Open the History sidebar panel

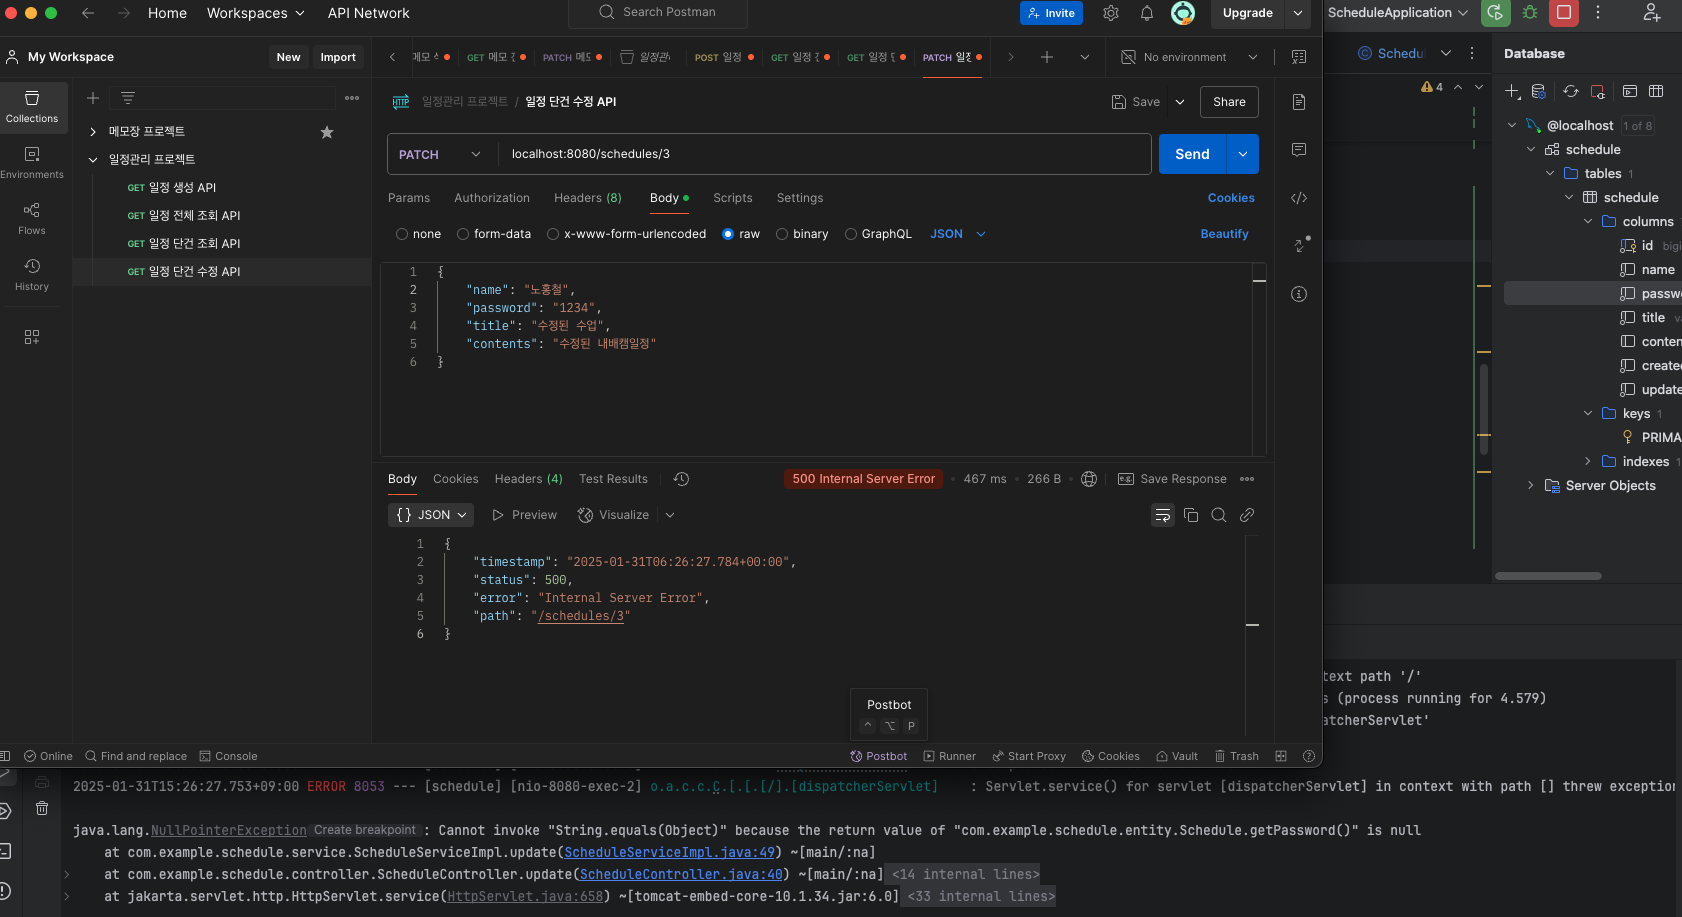(32, 274)
